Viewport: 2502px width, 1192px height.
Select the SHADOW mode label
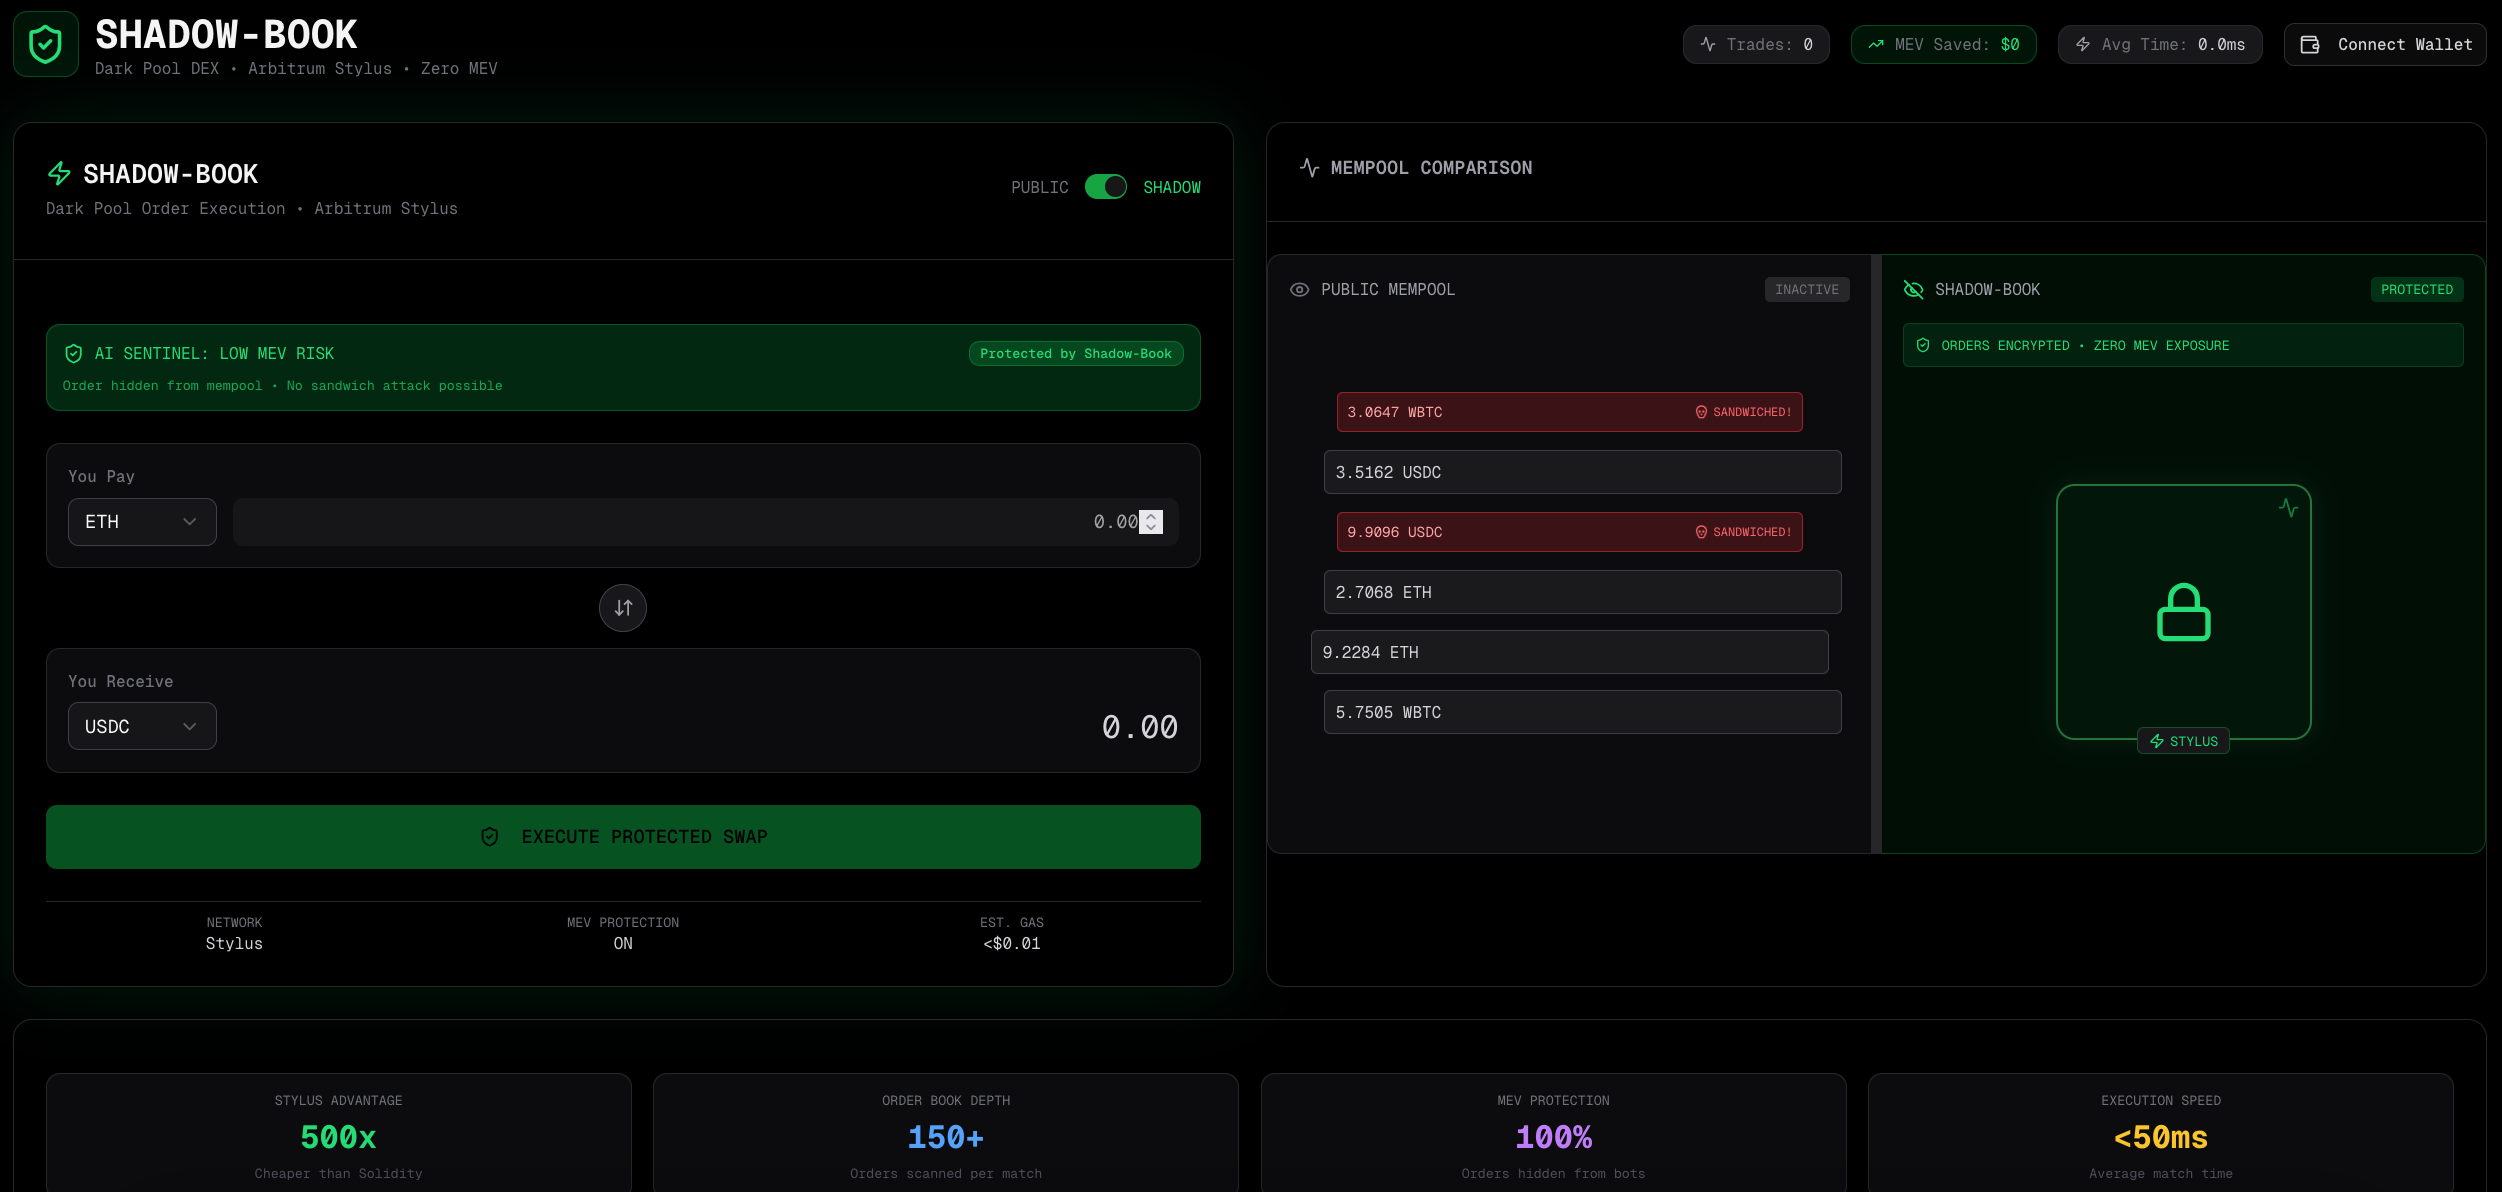(x=1171, y=188)
